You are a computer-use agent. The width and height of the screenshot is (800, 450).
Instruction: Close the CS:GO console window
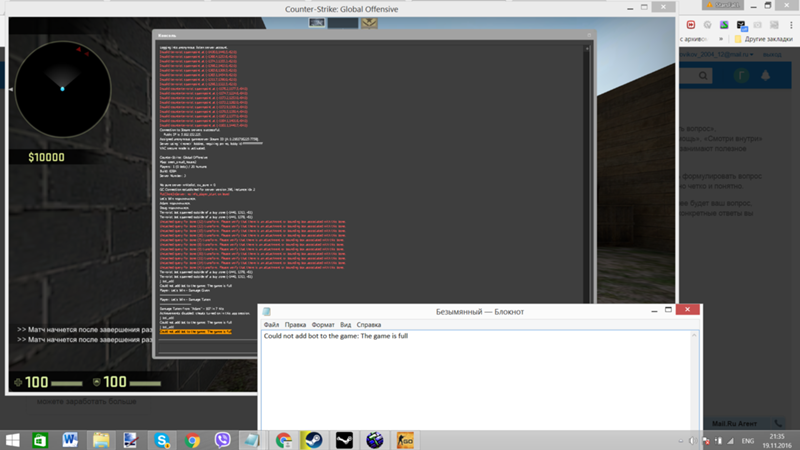click(x=589, y=35)
